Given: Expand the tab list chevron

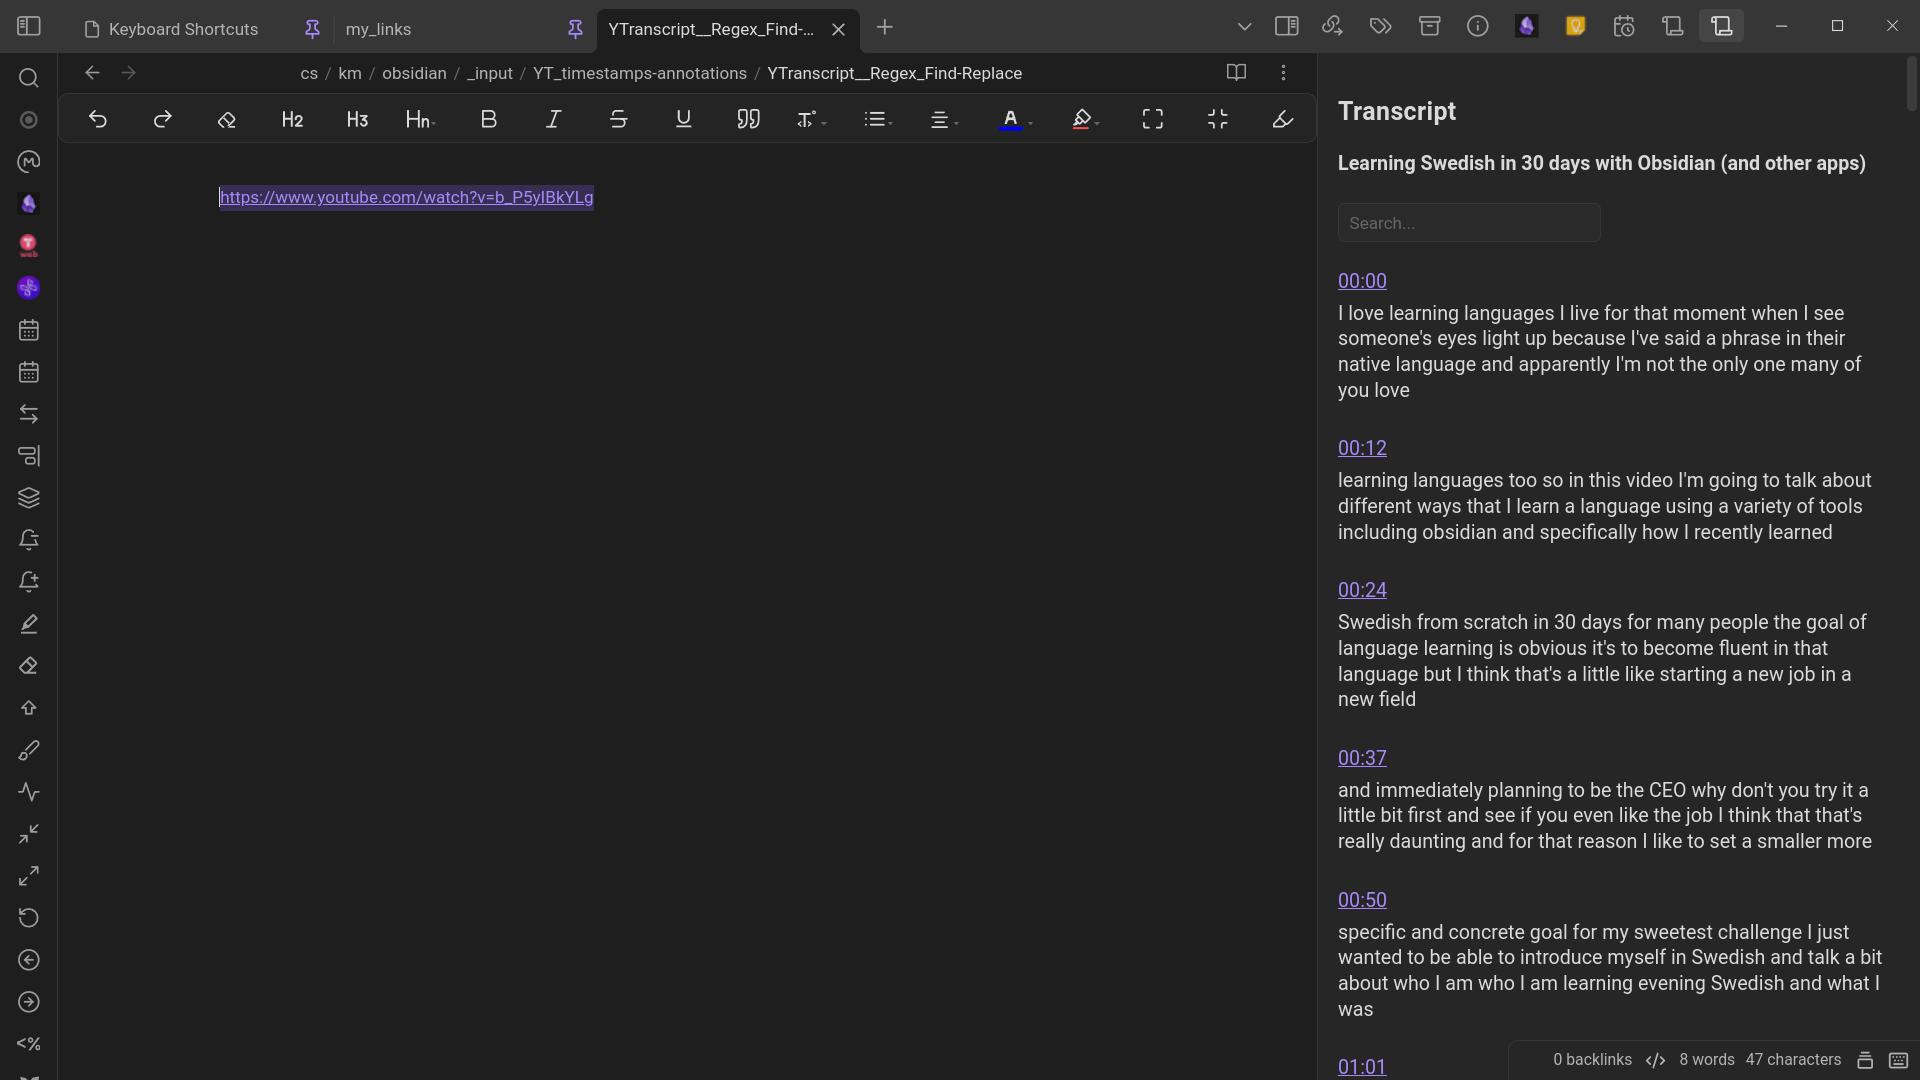Looking at the screenshot, I should tap(1244, 27).
